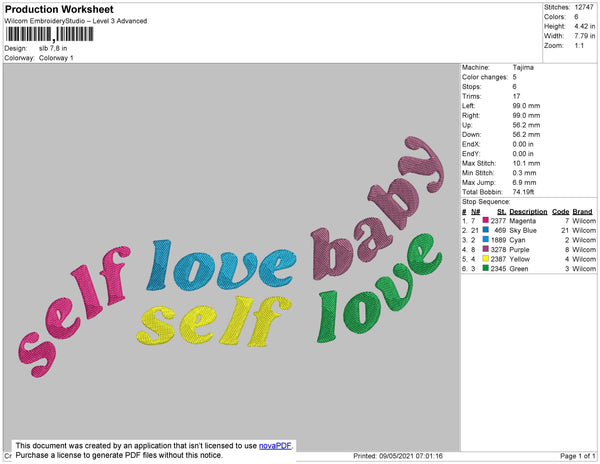The height and width of the screenshot is (464, 600).
Task: Click the Cyan thread color swatch
Action: click(486, 241)
